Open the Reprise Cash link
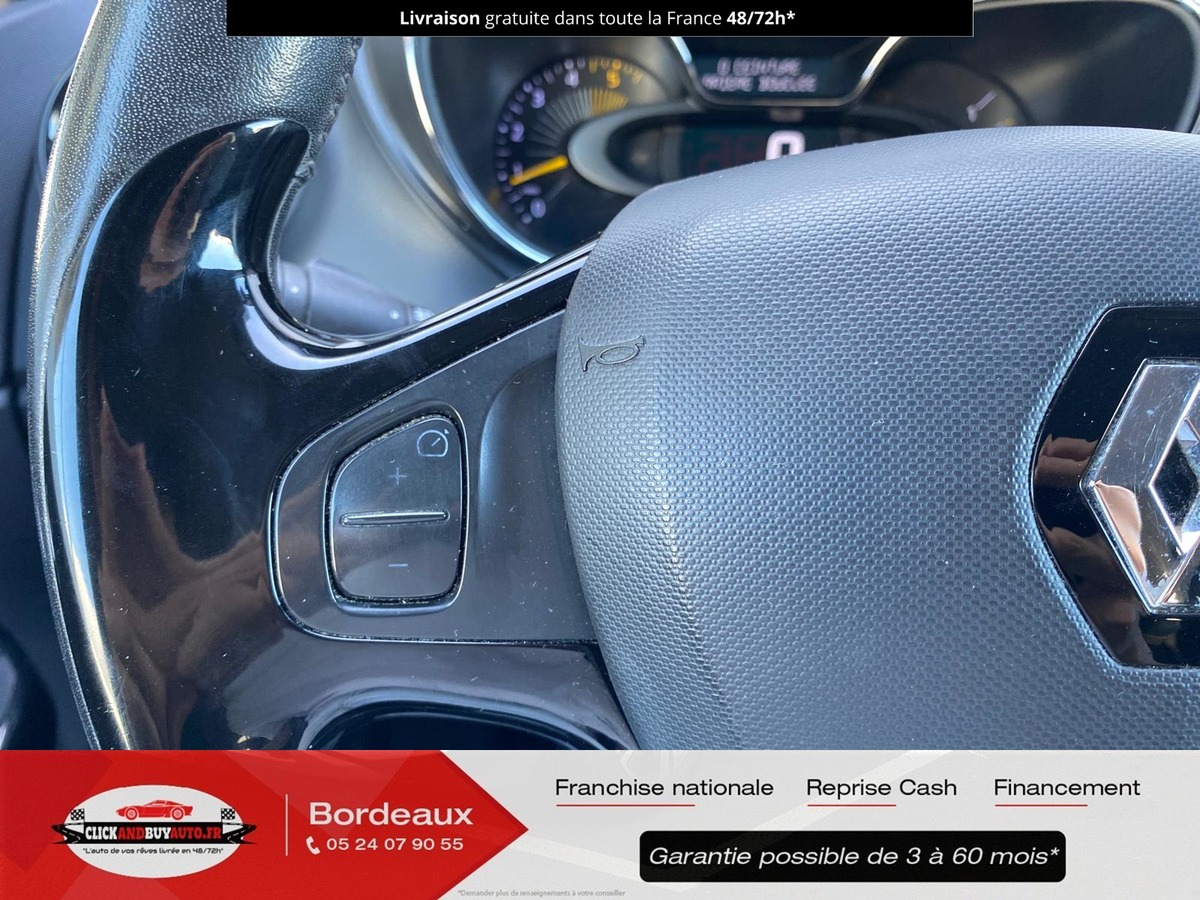Viewport: 1200px width, 900px height. pos(881,788)
